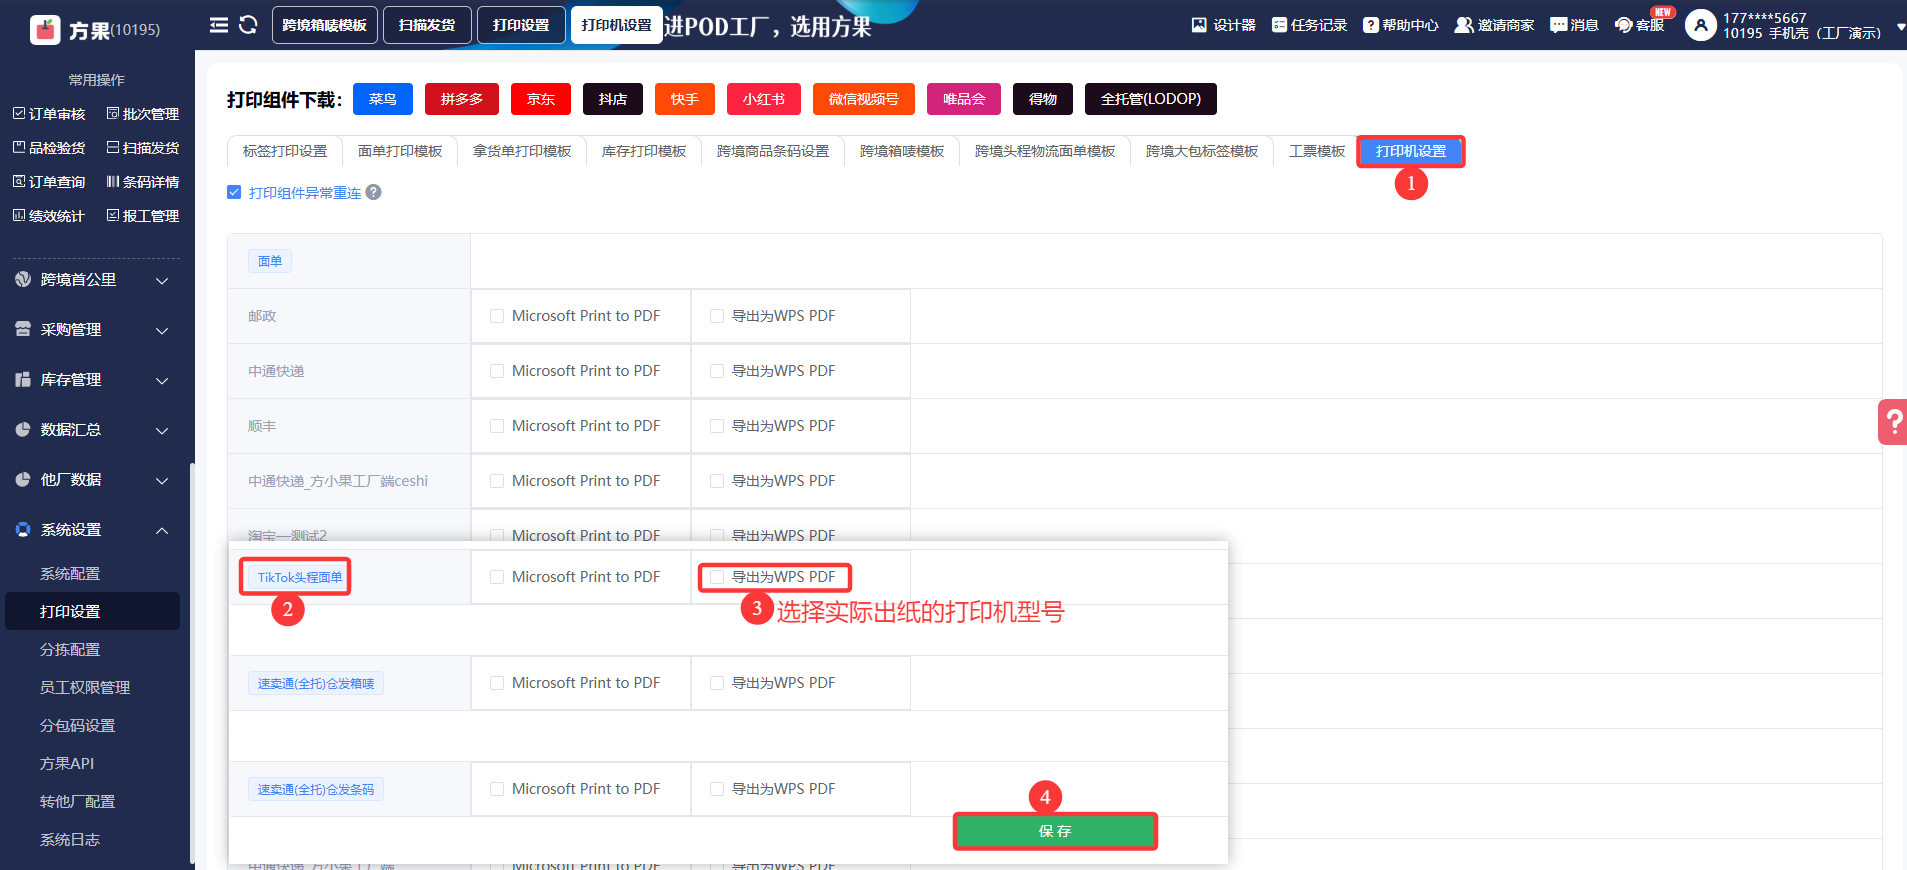
Task: Download the 微信视频号 print component
Action: pyautogui.click(x=864, y=99)
